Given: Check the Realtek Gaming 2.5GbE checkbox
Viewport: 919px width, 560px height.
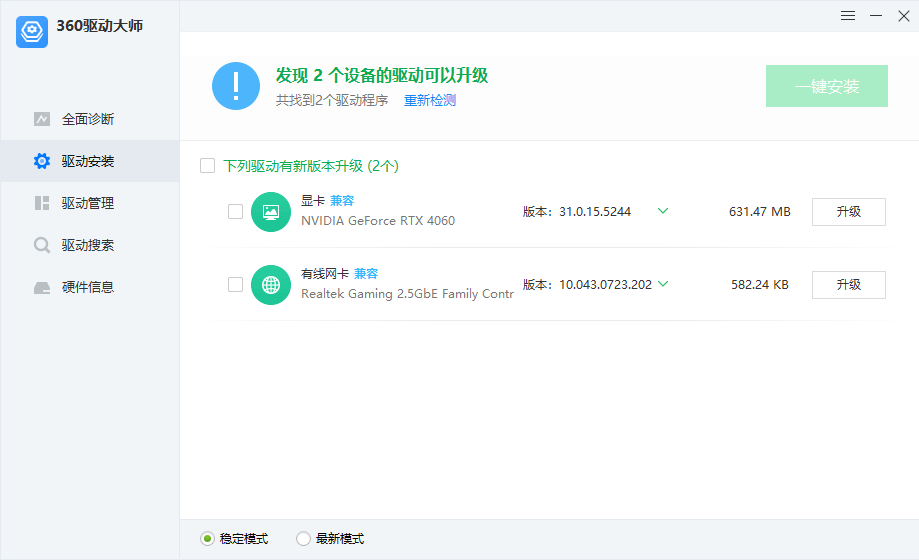Looking at the screenshot, I should coord(235,284).
